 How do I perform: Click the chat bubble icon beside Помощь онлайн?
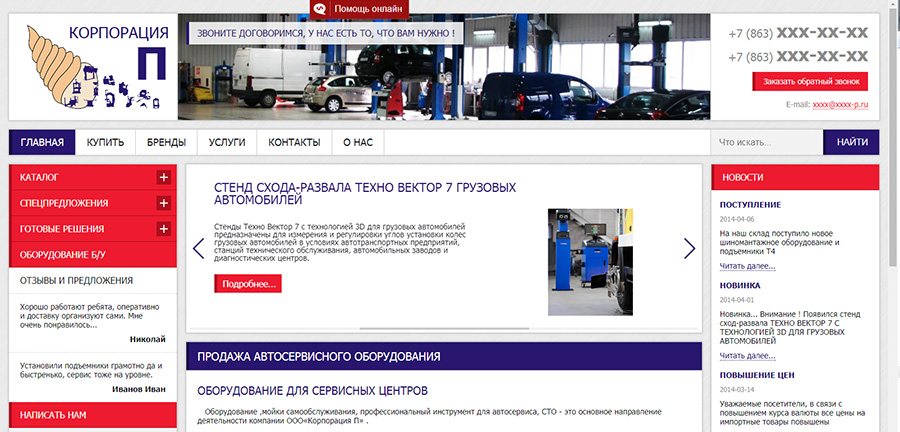[x=321, y=9]
